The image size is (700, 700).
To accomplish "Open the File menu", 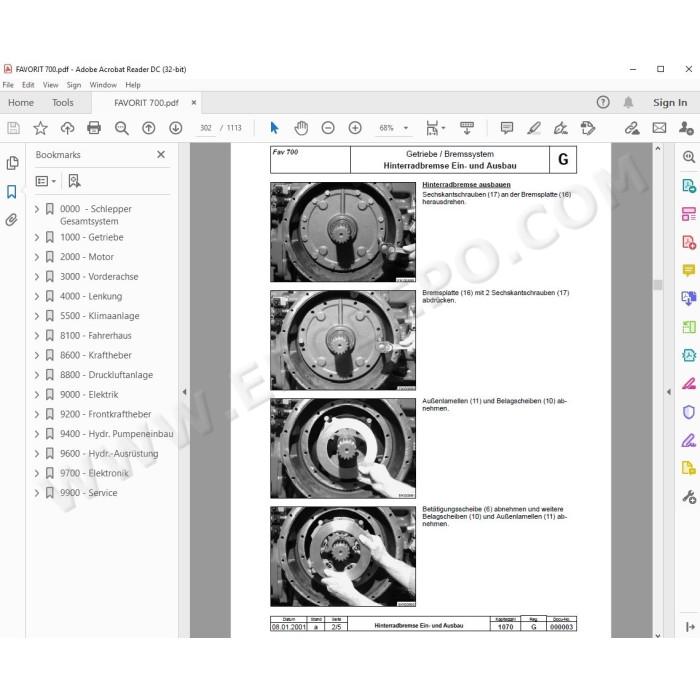I will point(8,85).
